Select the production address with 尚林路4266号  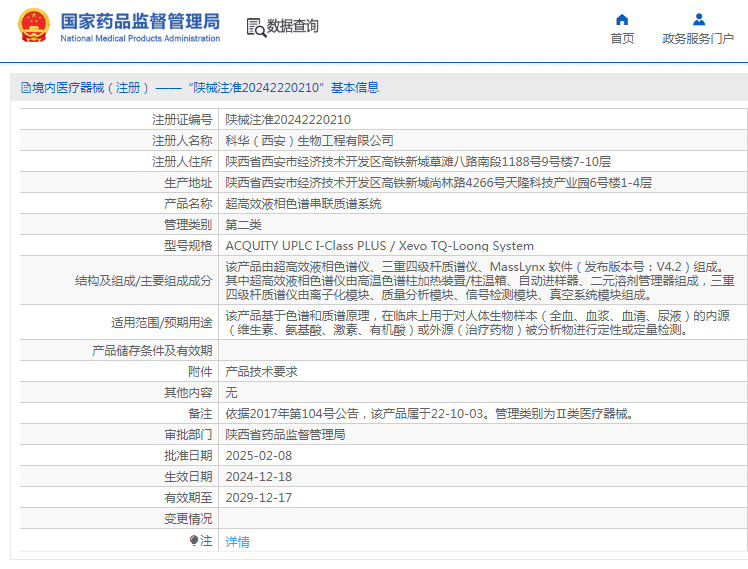click(438, 183)
